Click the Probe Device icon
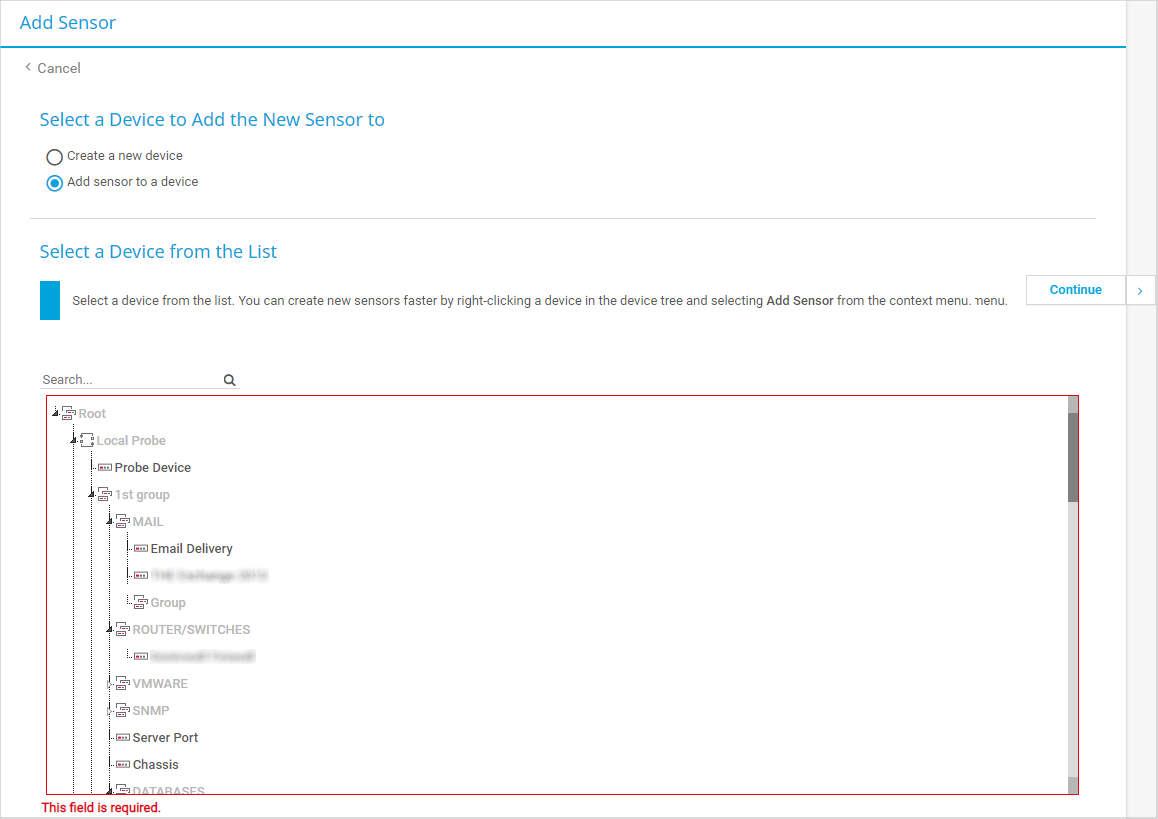This screenshot has height=819, width=1158. (105, 468)
